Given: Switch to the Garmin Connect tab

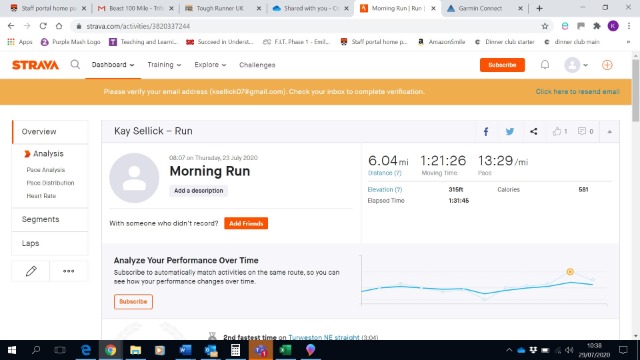Looking at the screenshot, I should click(x=480, y=8).
